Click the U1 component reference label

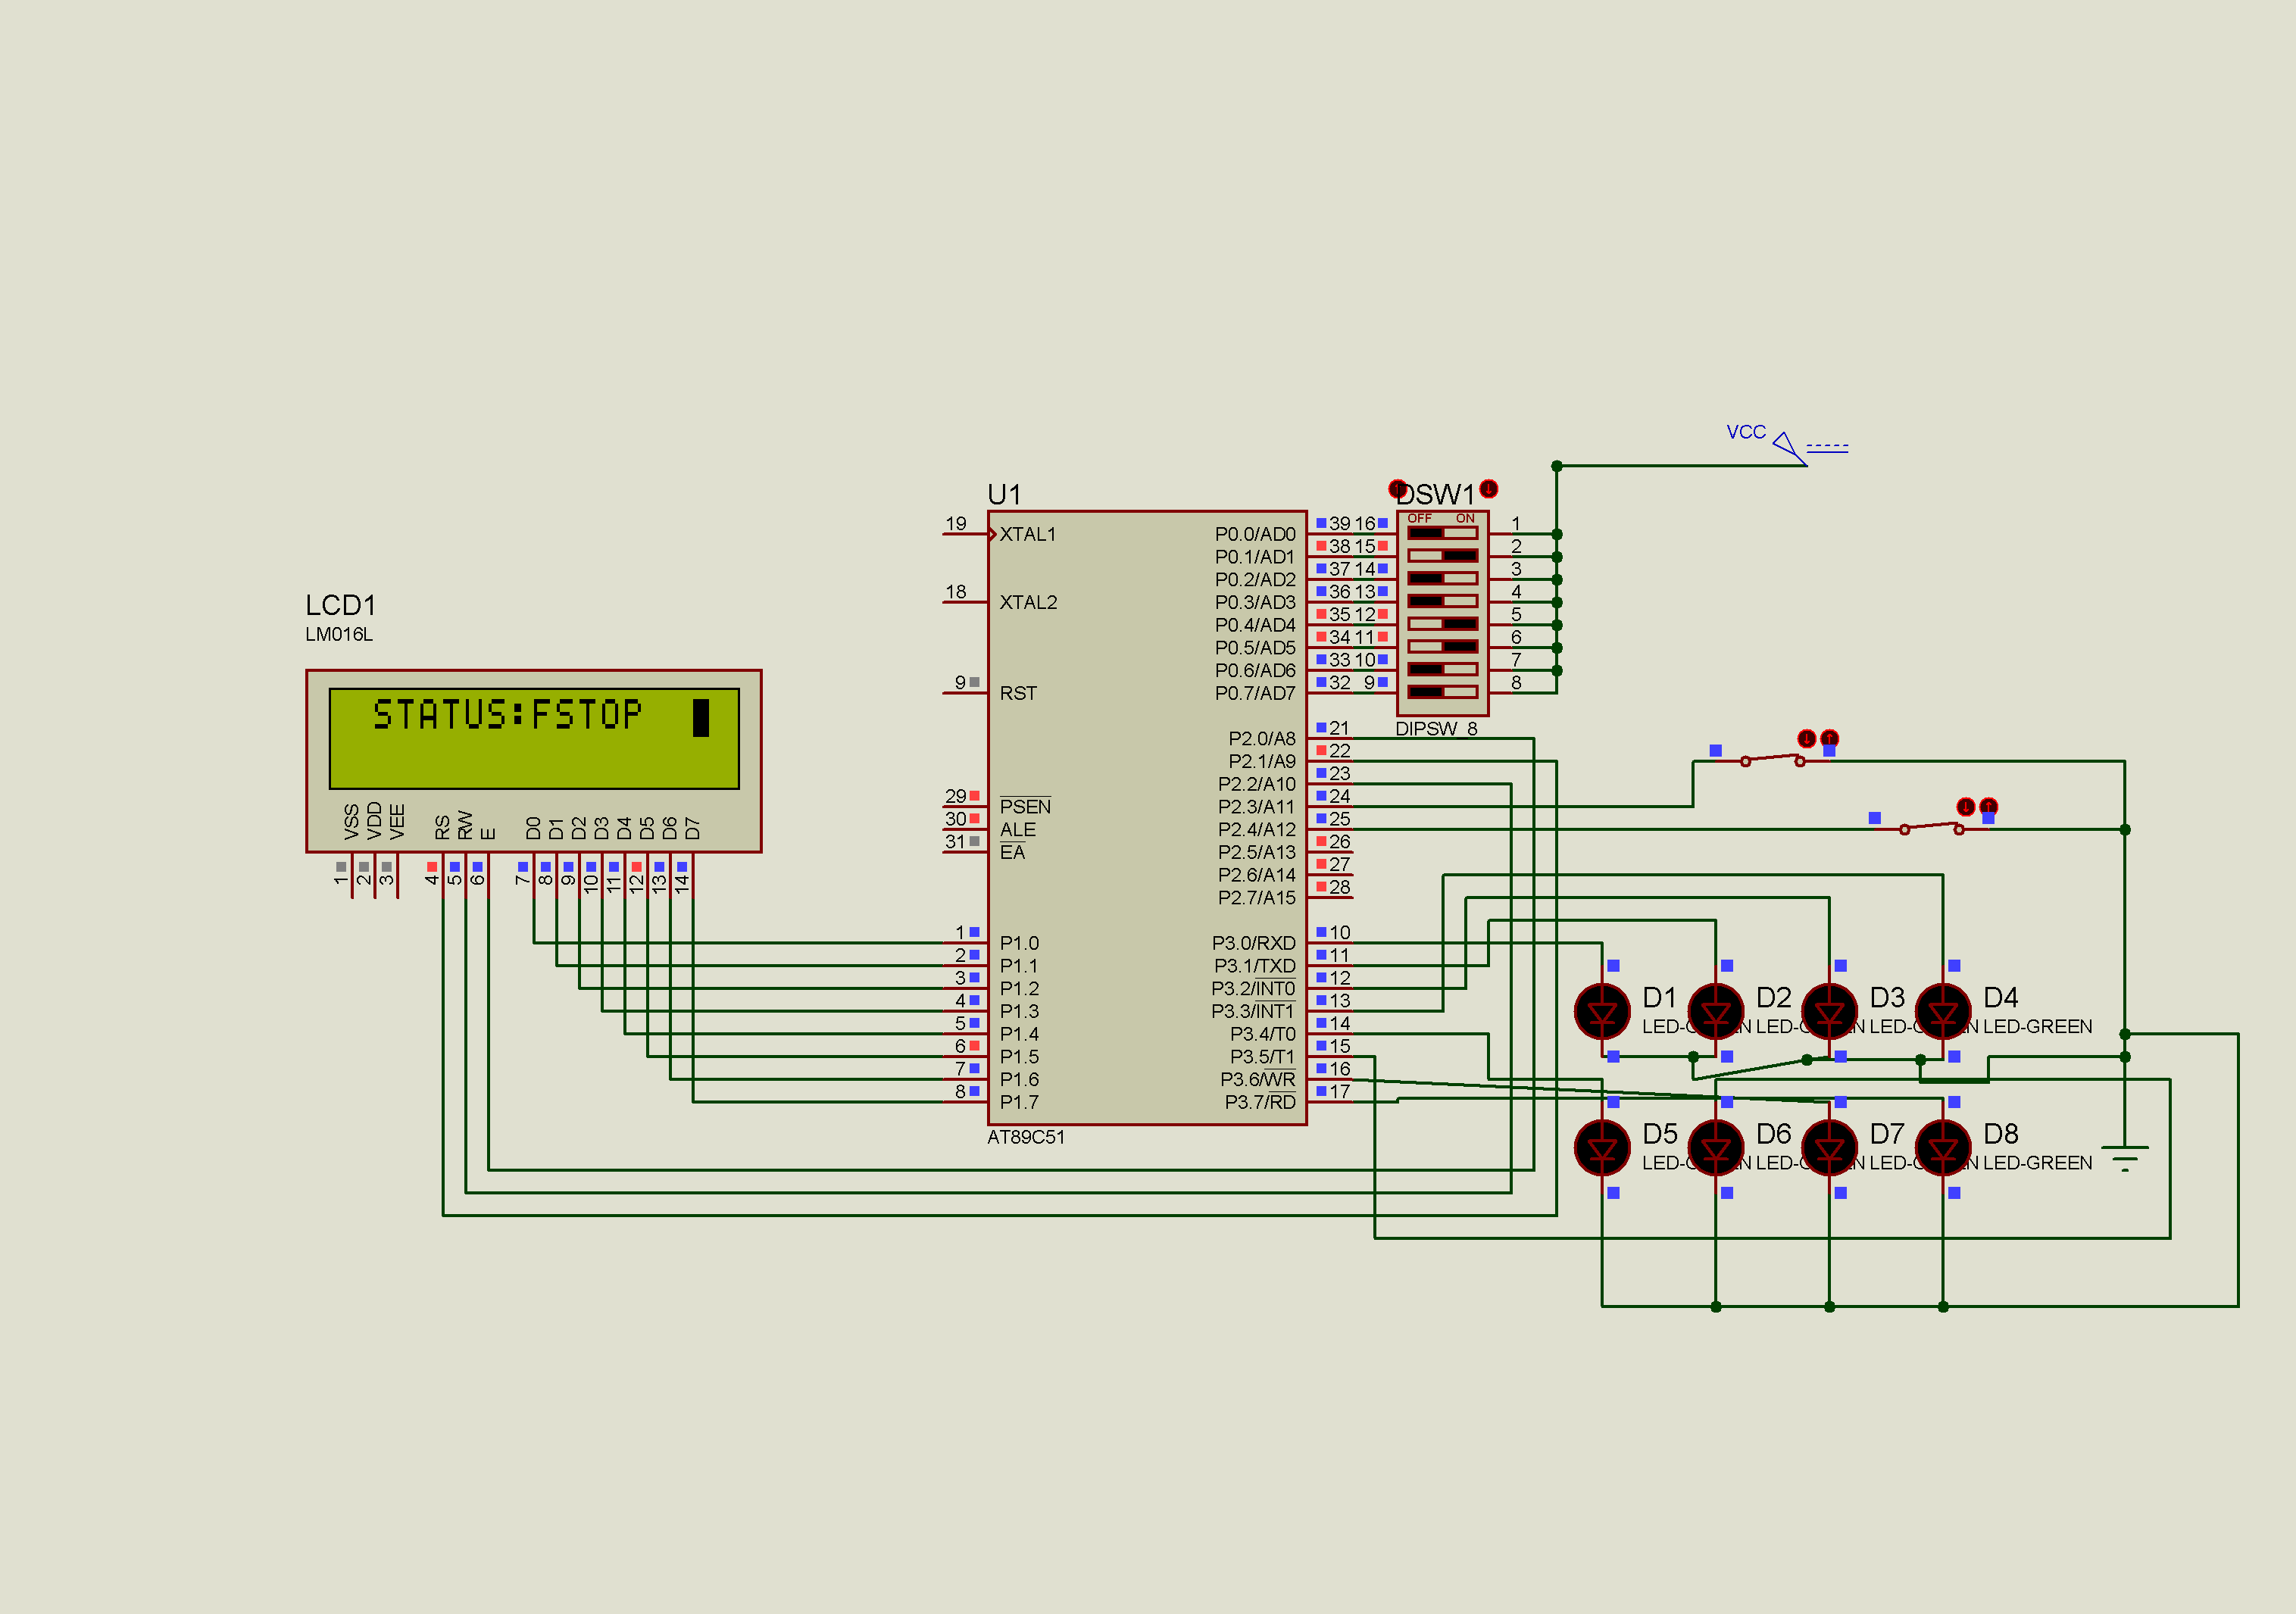[1004, 495]
